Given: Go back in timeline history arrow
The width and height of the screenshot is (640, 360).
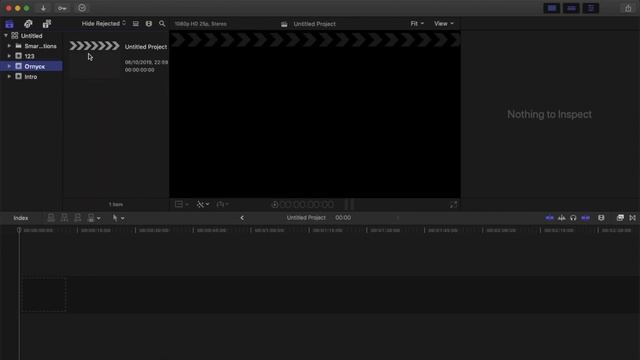Looking at the screenshot, I should click(242, 218).
